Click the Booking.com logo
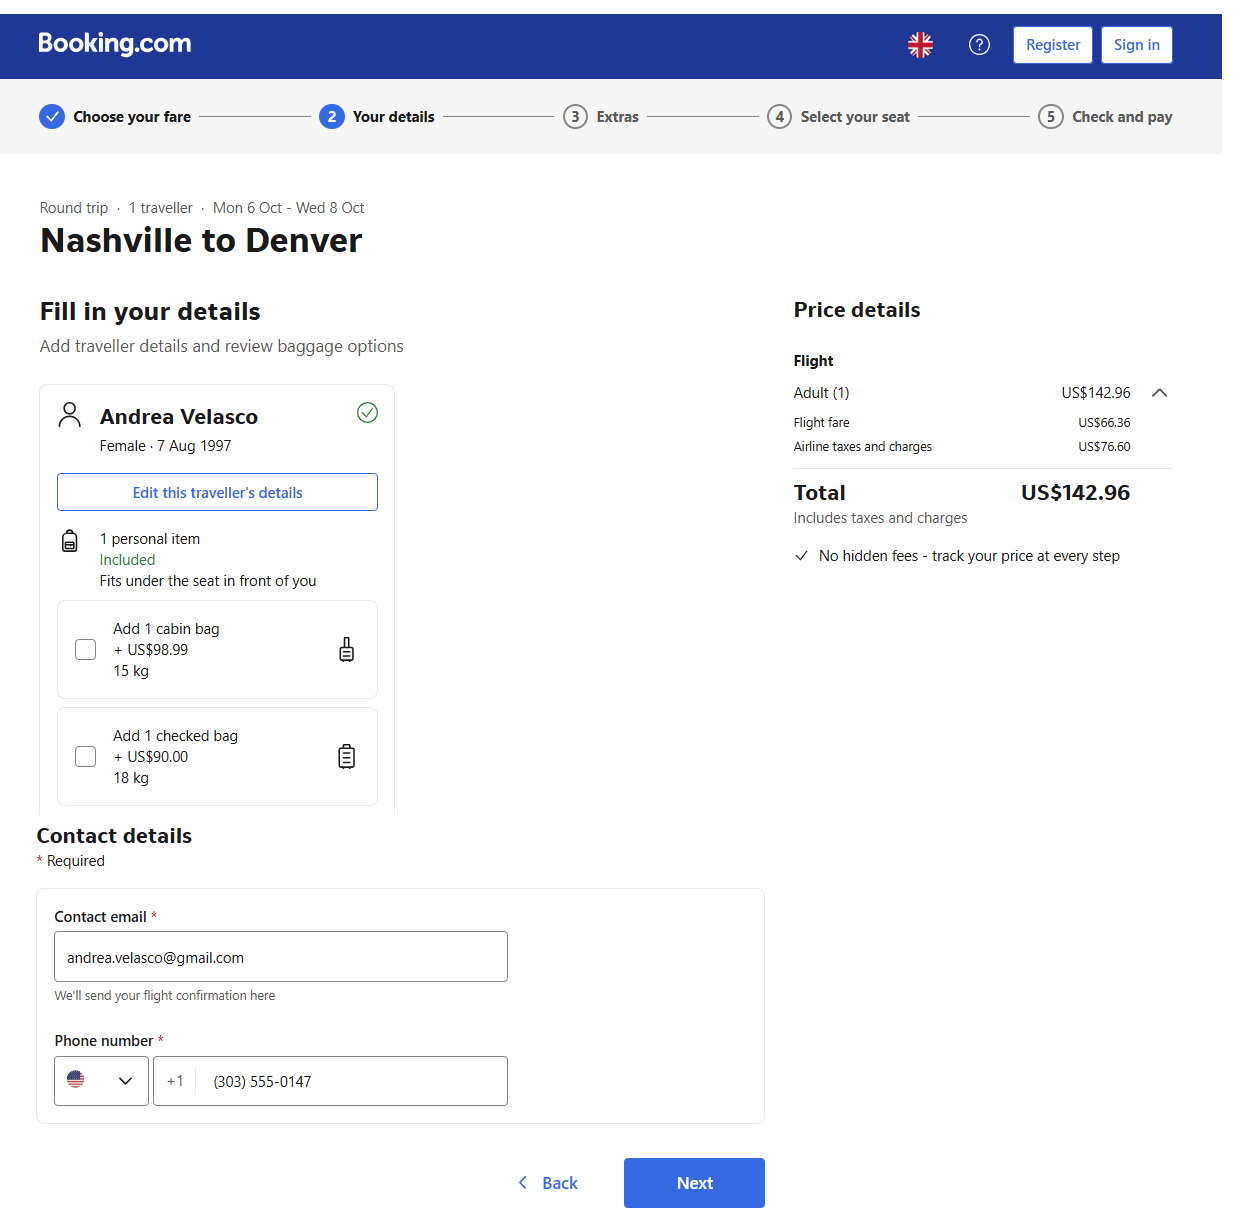 [114, 44]
